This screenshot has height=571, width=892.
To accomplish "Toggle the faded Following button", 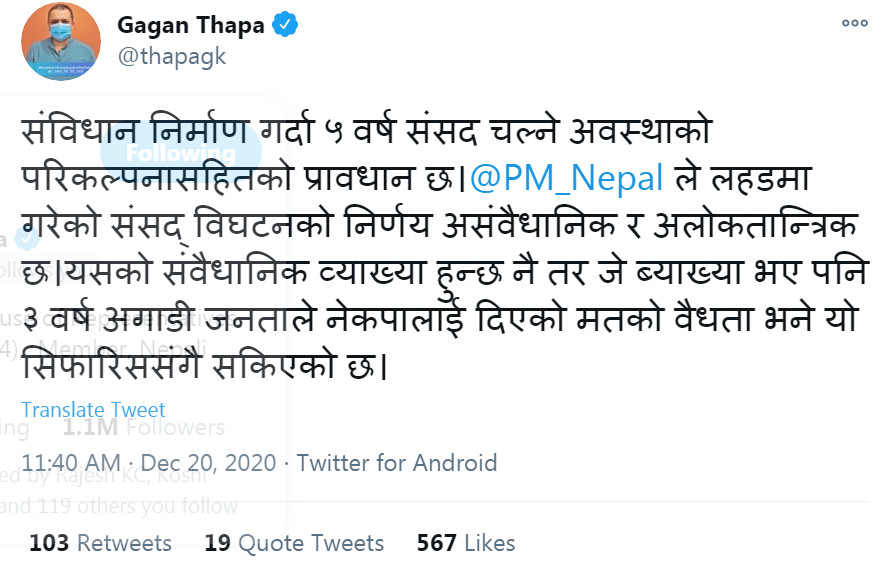I will [x=180, y=153].
